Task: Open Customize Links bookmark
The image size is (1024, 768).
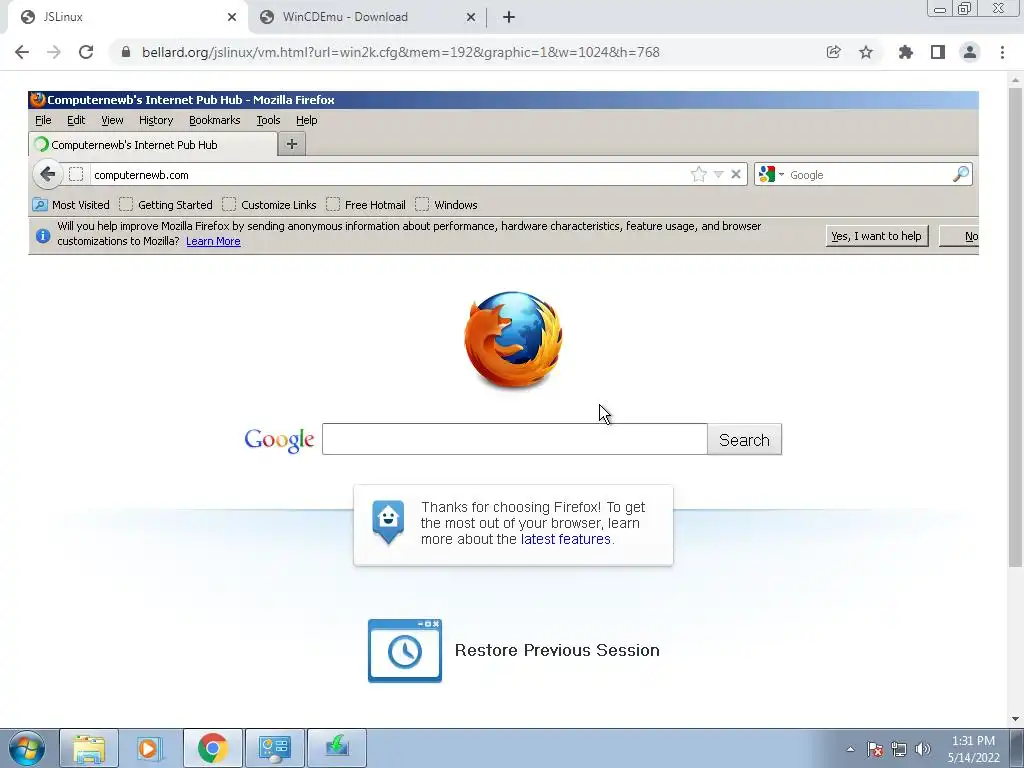Action: pyautogui.click(x=269, y=204)
